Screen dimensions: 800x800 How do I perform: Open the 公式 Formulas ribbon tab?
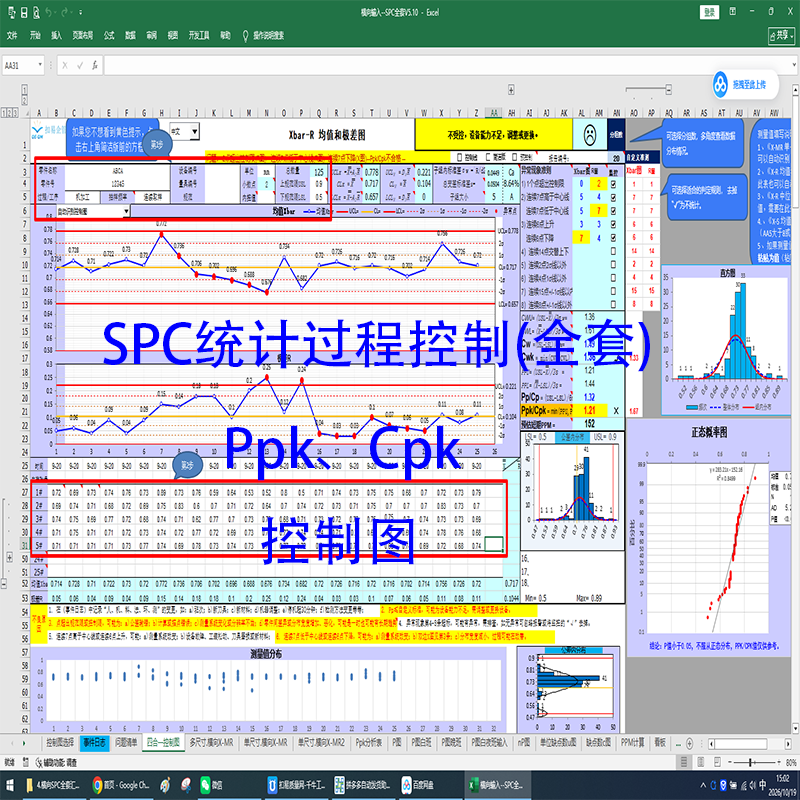tap(109, 35)
